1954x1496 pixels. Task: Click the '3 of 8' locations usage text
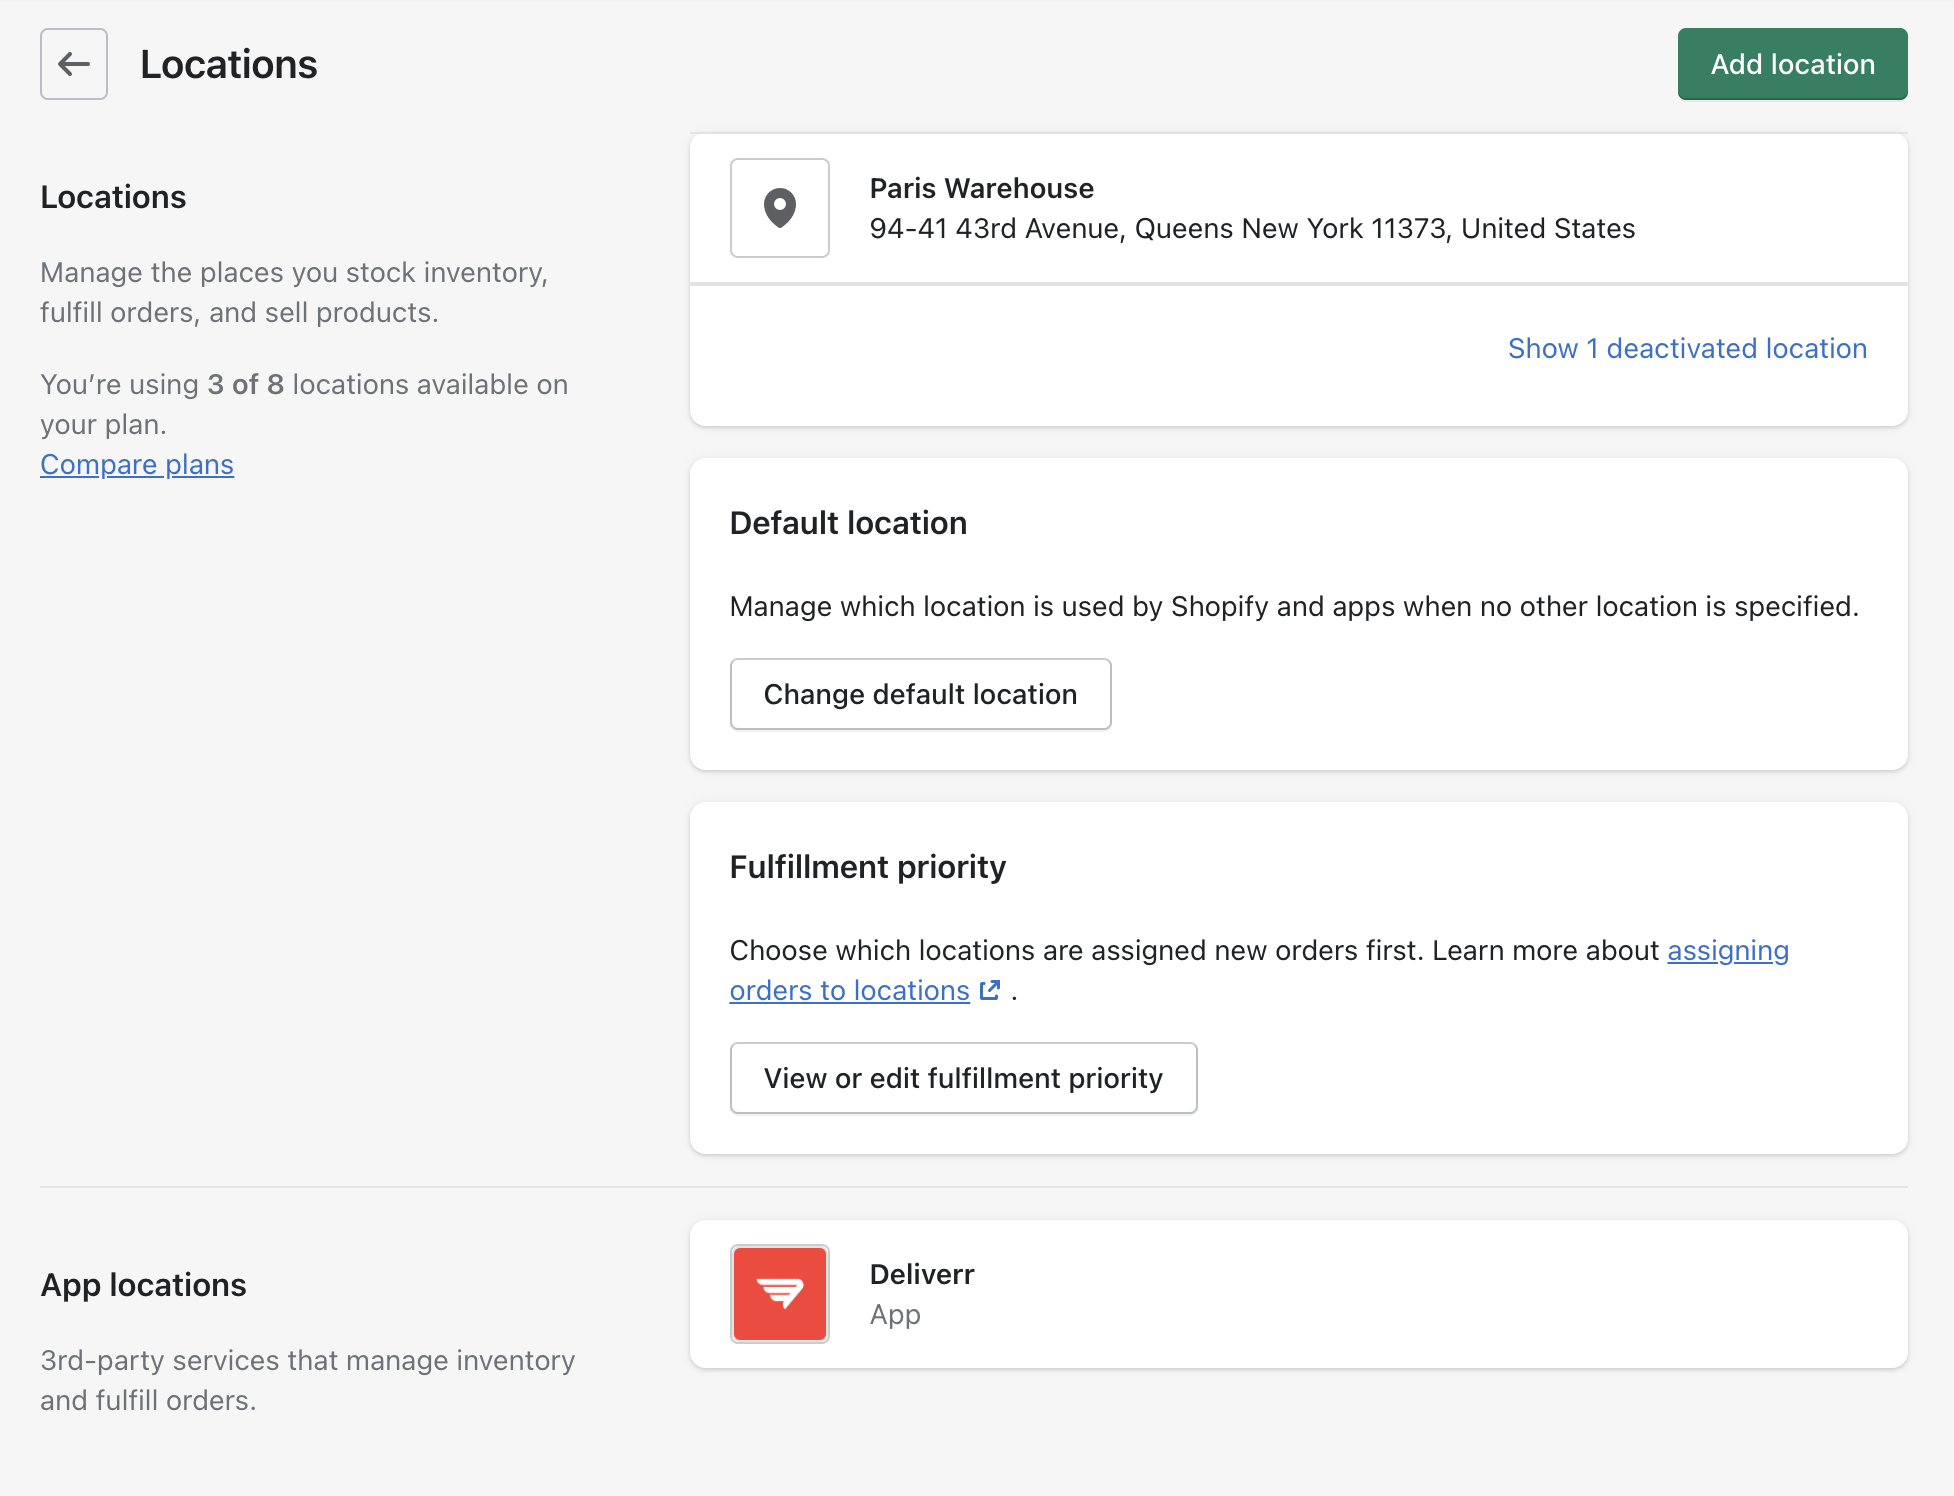pos(245,385)
